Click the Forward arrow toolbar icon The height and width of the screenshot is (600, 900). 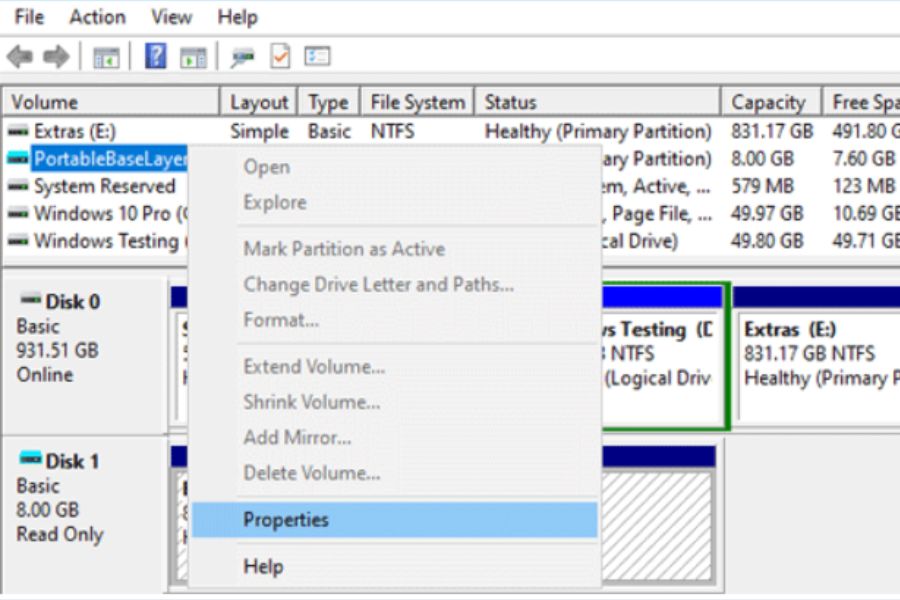point(56,57)
